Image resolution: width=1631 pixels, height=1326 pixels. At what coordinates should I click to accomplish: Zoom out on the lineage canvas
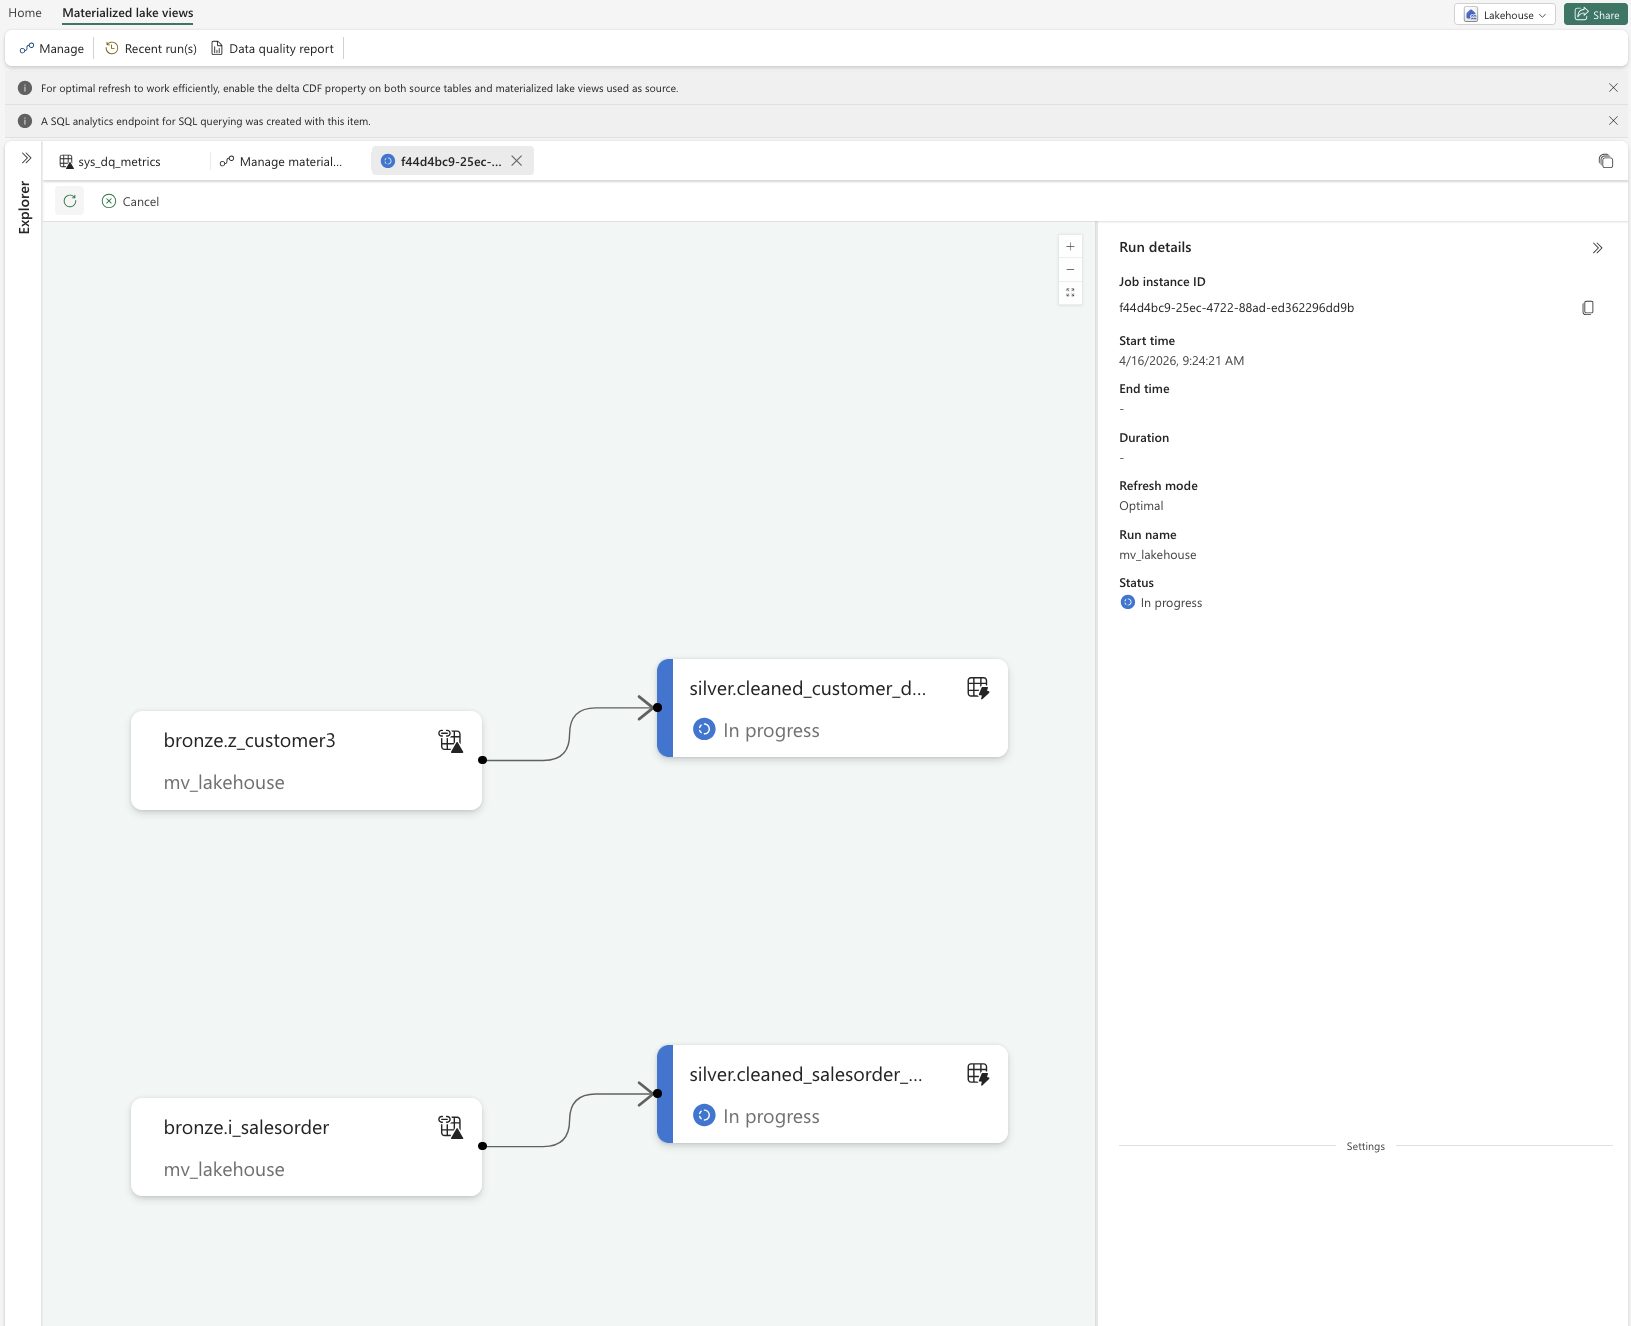pyautogui.click(x=1070, y=270)
